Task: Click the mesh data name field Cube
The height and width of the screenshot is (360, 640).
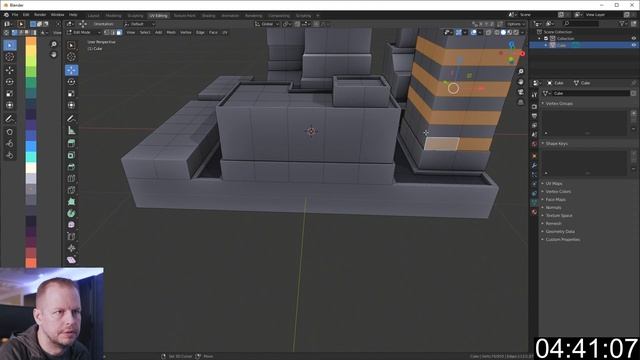Action: (591, 93)
